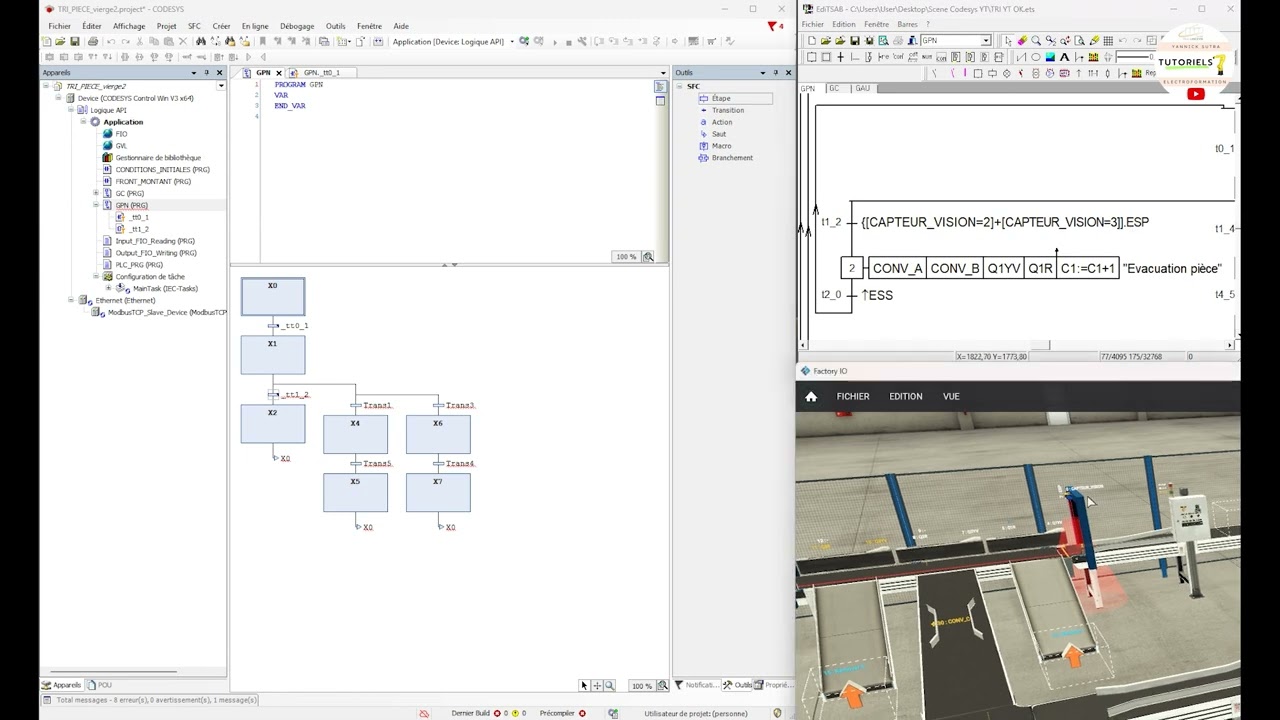This screenshot has height=720, width=1280.
Task: Click the Save icon in EdiTSAB toolbar
Action: pos(855,41)
